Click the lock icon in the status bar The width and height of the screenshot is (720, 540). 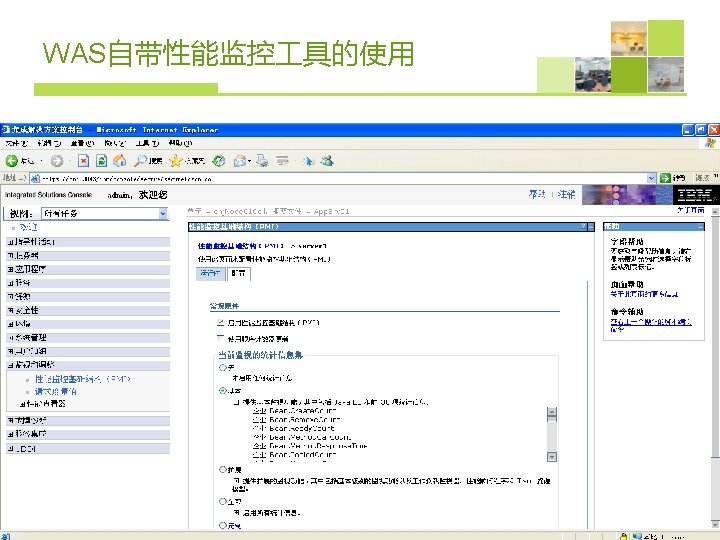[x=623, y=536]
